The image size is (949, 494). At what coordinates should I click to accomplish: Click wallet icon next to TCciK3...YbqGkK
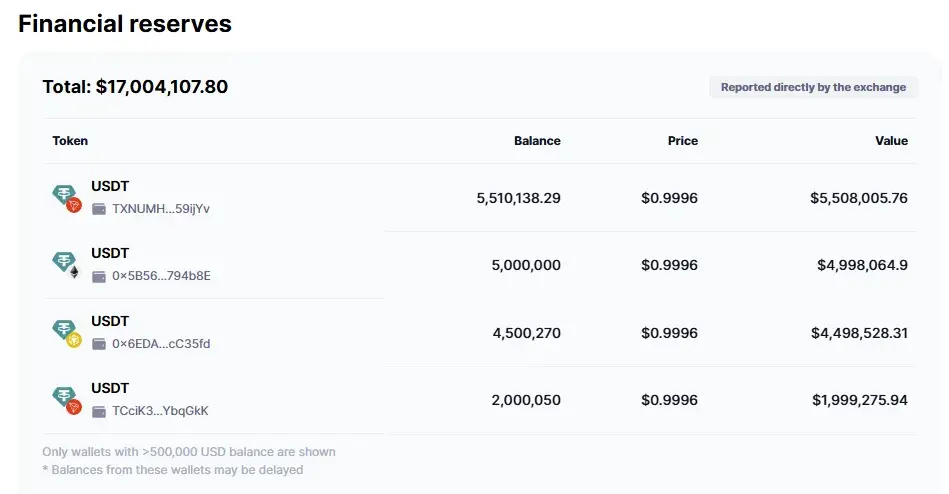(x=99, y=411)
